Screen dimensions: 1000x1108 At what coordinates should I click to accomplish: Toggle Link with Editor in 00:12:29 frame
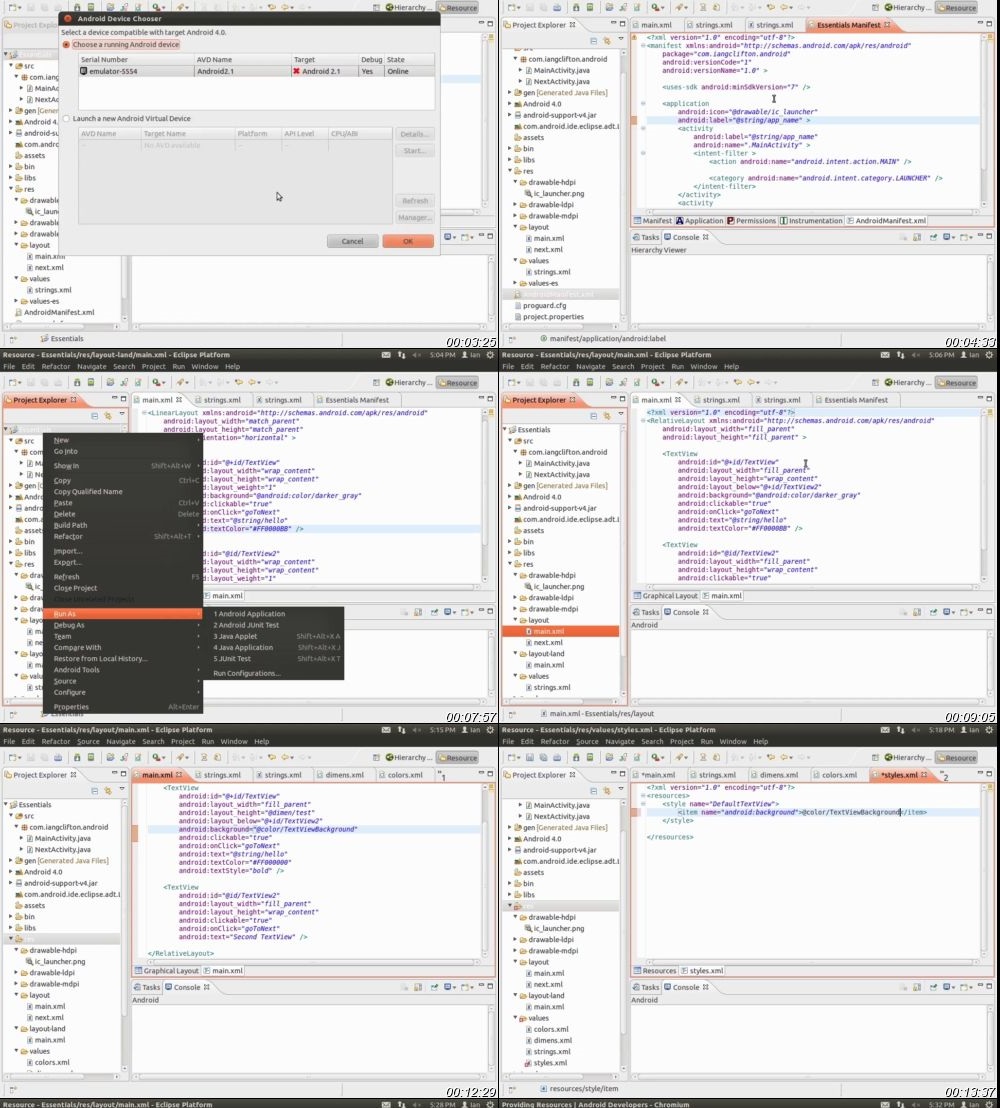pos(107,791)
